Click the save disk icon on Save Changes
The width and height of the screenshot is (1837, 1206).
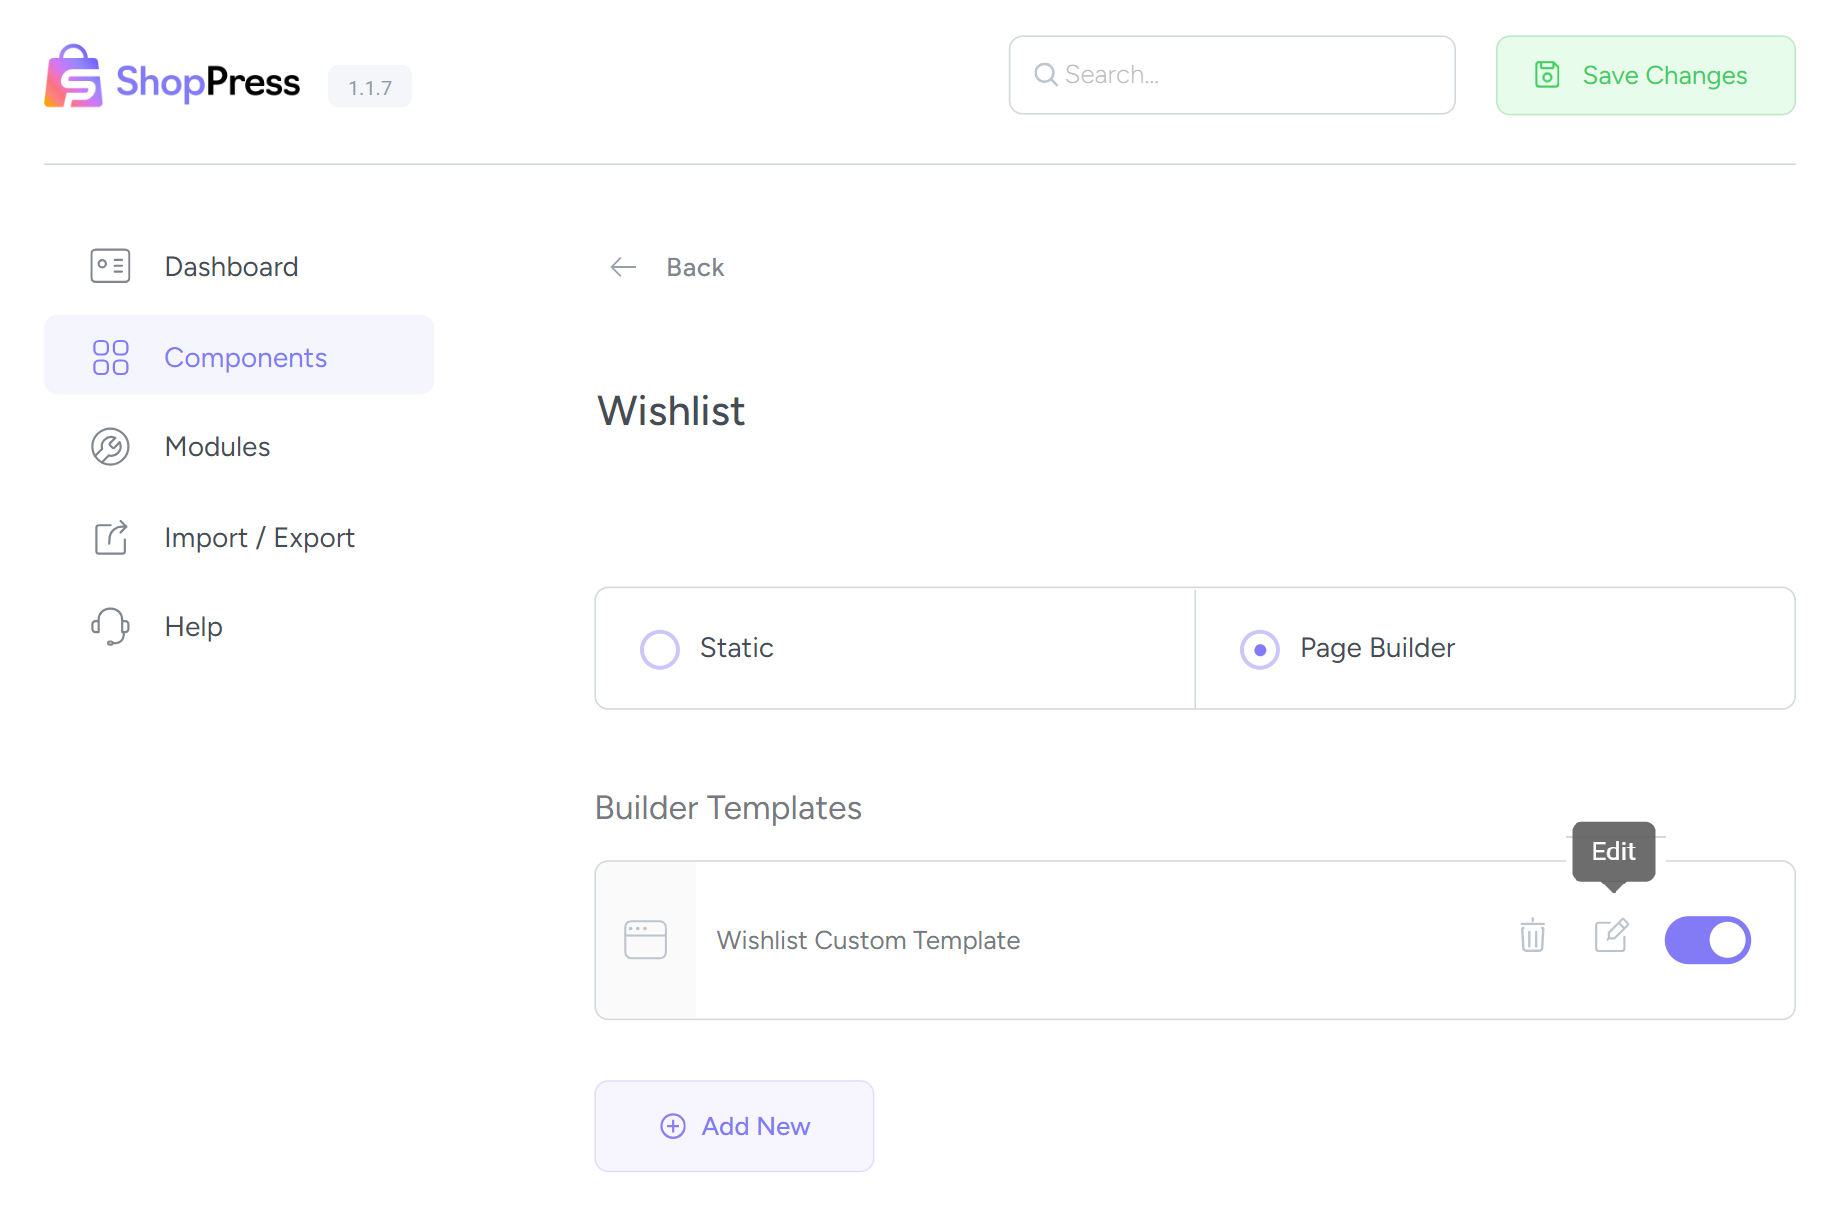(1548, 74)
